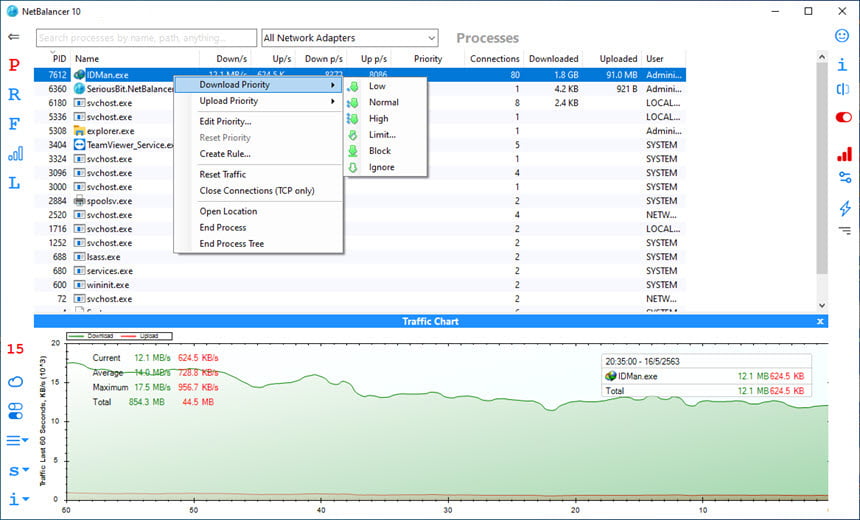Sort by Priority column header
Viewport: 860px width, 520px height.
click(x=428, y=59)
